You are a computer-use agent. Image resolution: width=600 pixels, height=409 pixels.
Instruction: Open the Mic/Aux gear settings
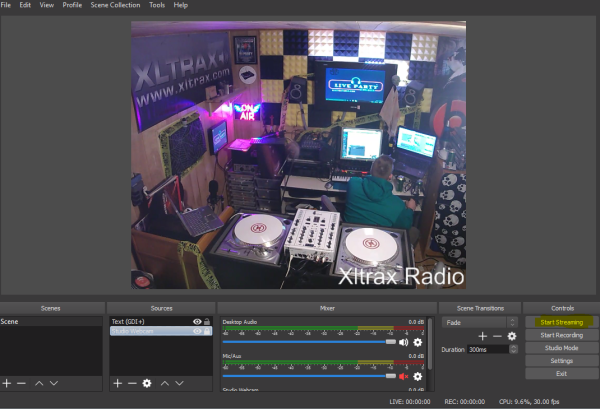click(417, 376)
